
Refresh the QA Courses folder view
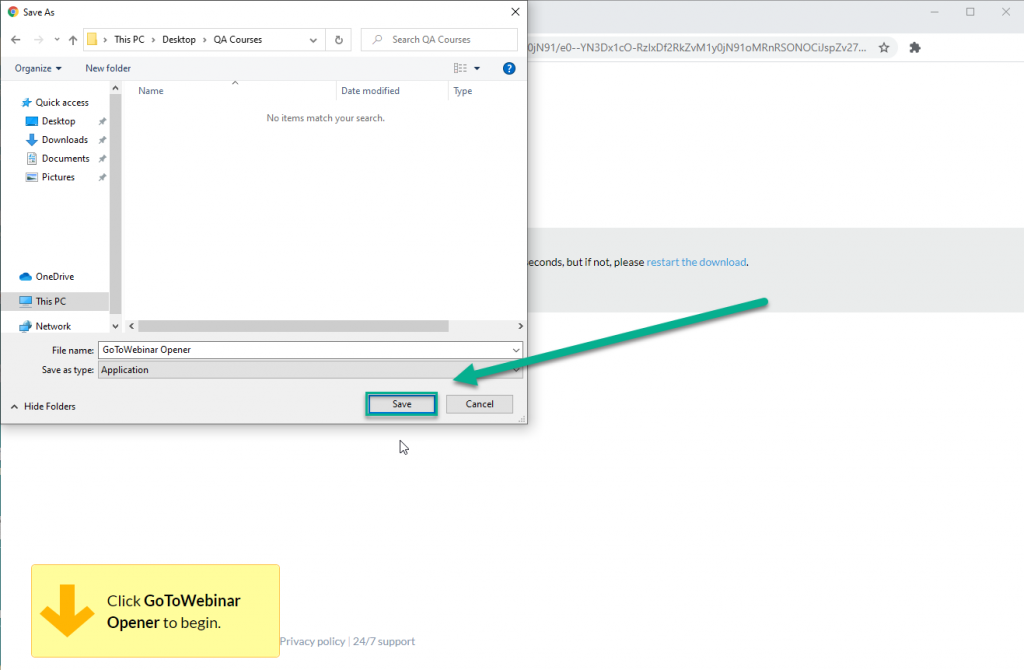(339, 40)
